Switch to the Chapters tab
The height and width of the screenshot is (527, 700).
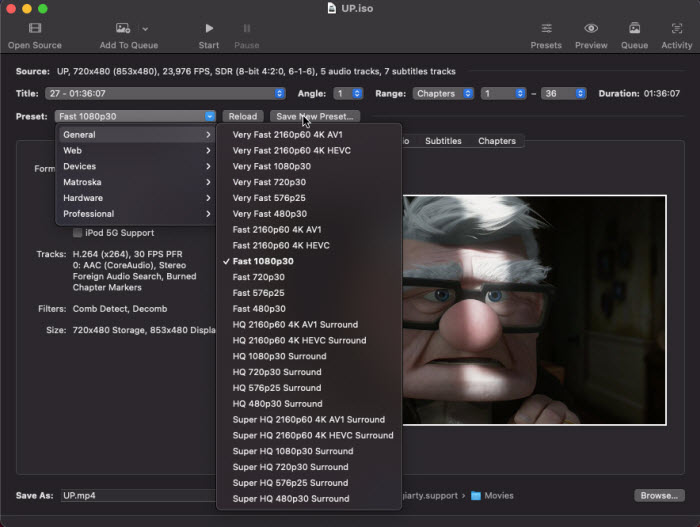[x=496, y=141]
